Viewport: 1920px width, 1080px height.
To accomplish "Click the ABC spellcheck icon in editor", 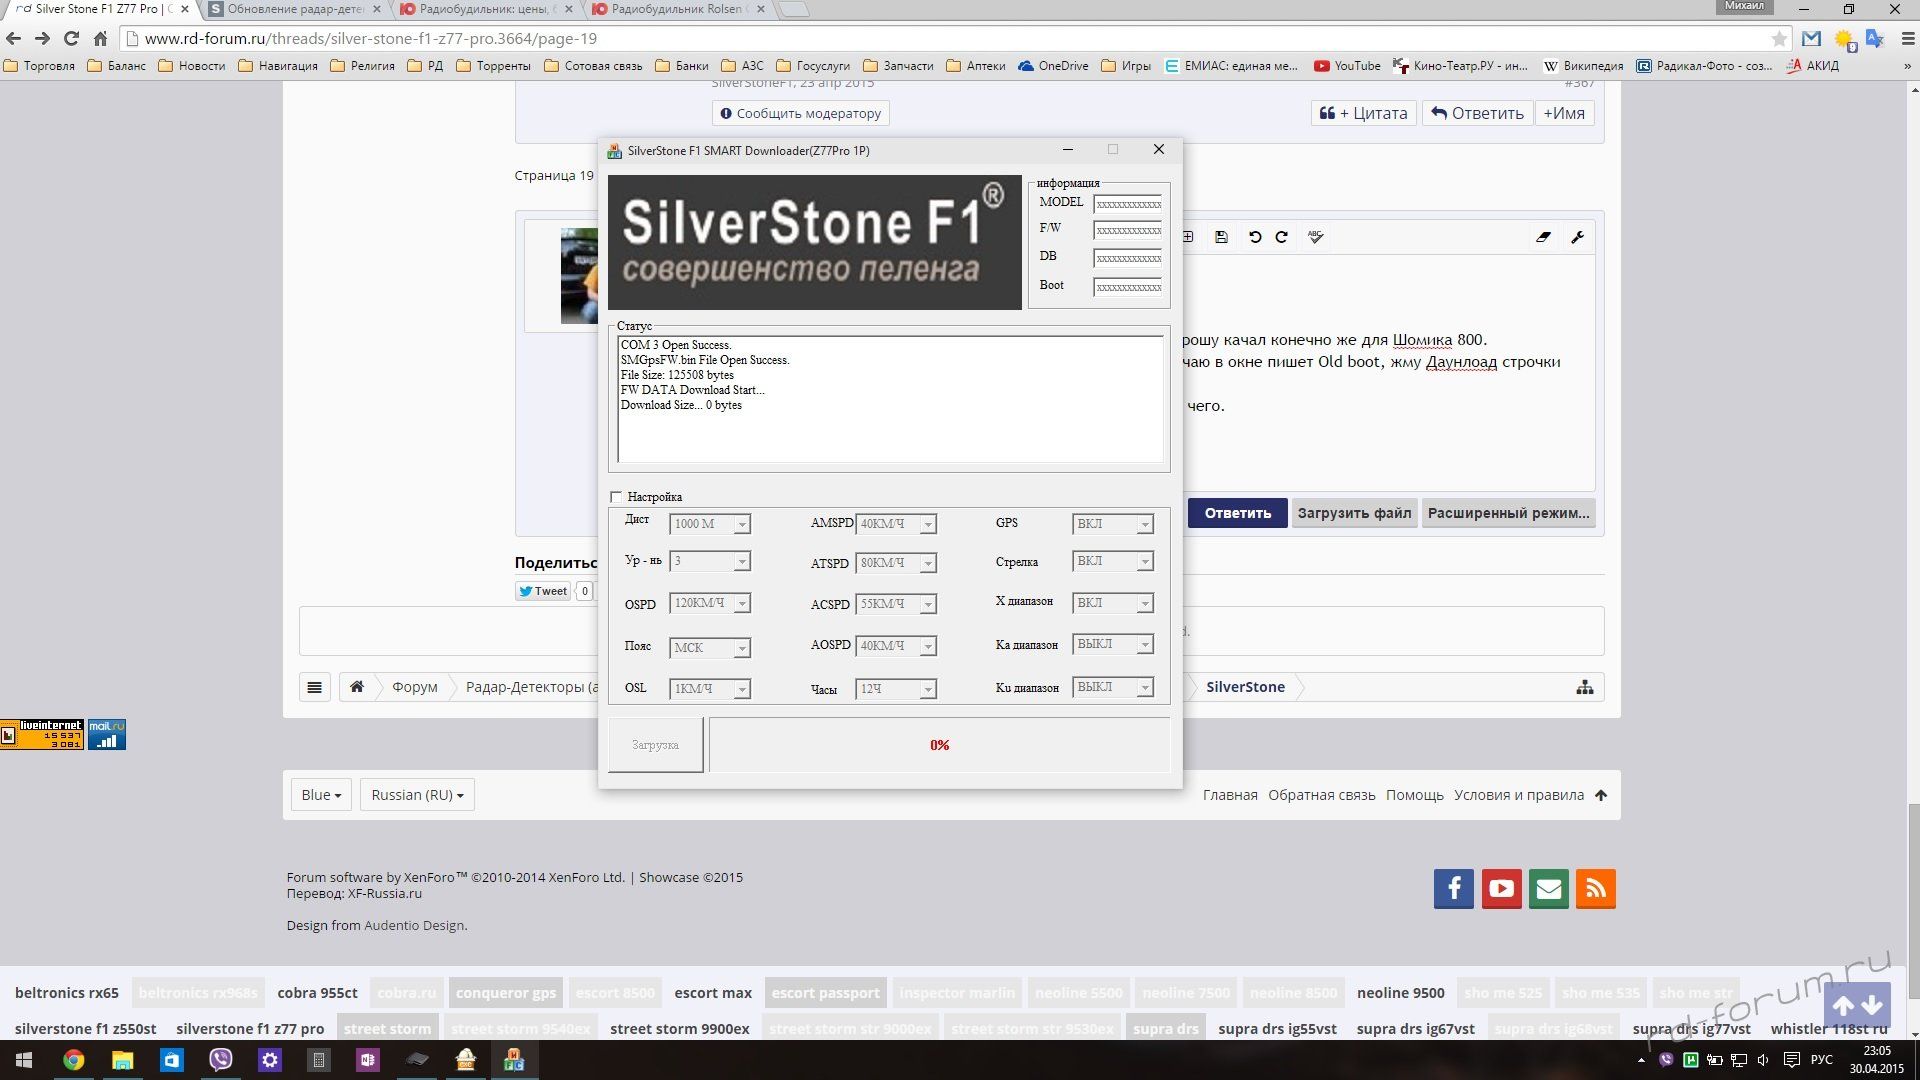I will (1315, 237).
